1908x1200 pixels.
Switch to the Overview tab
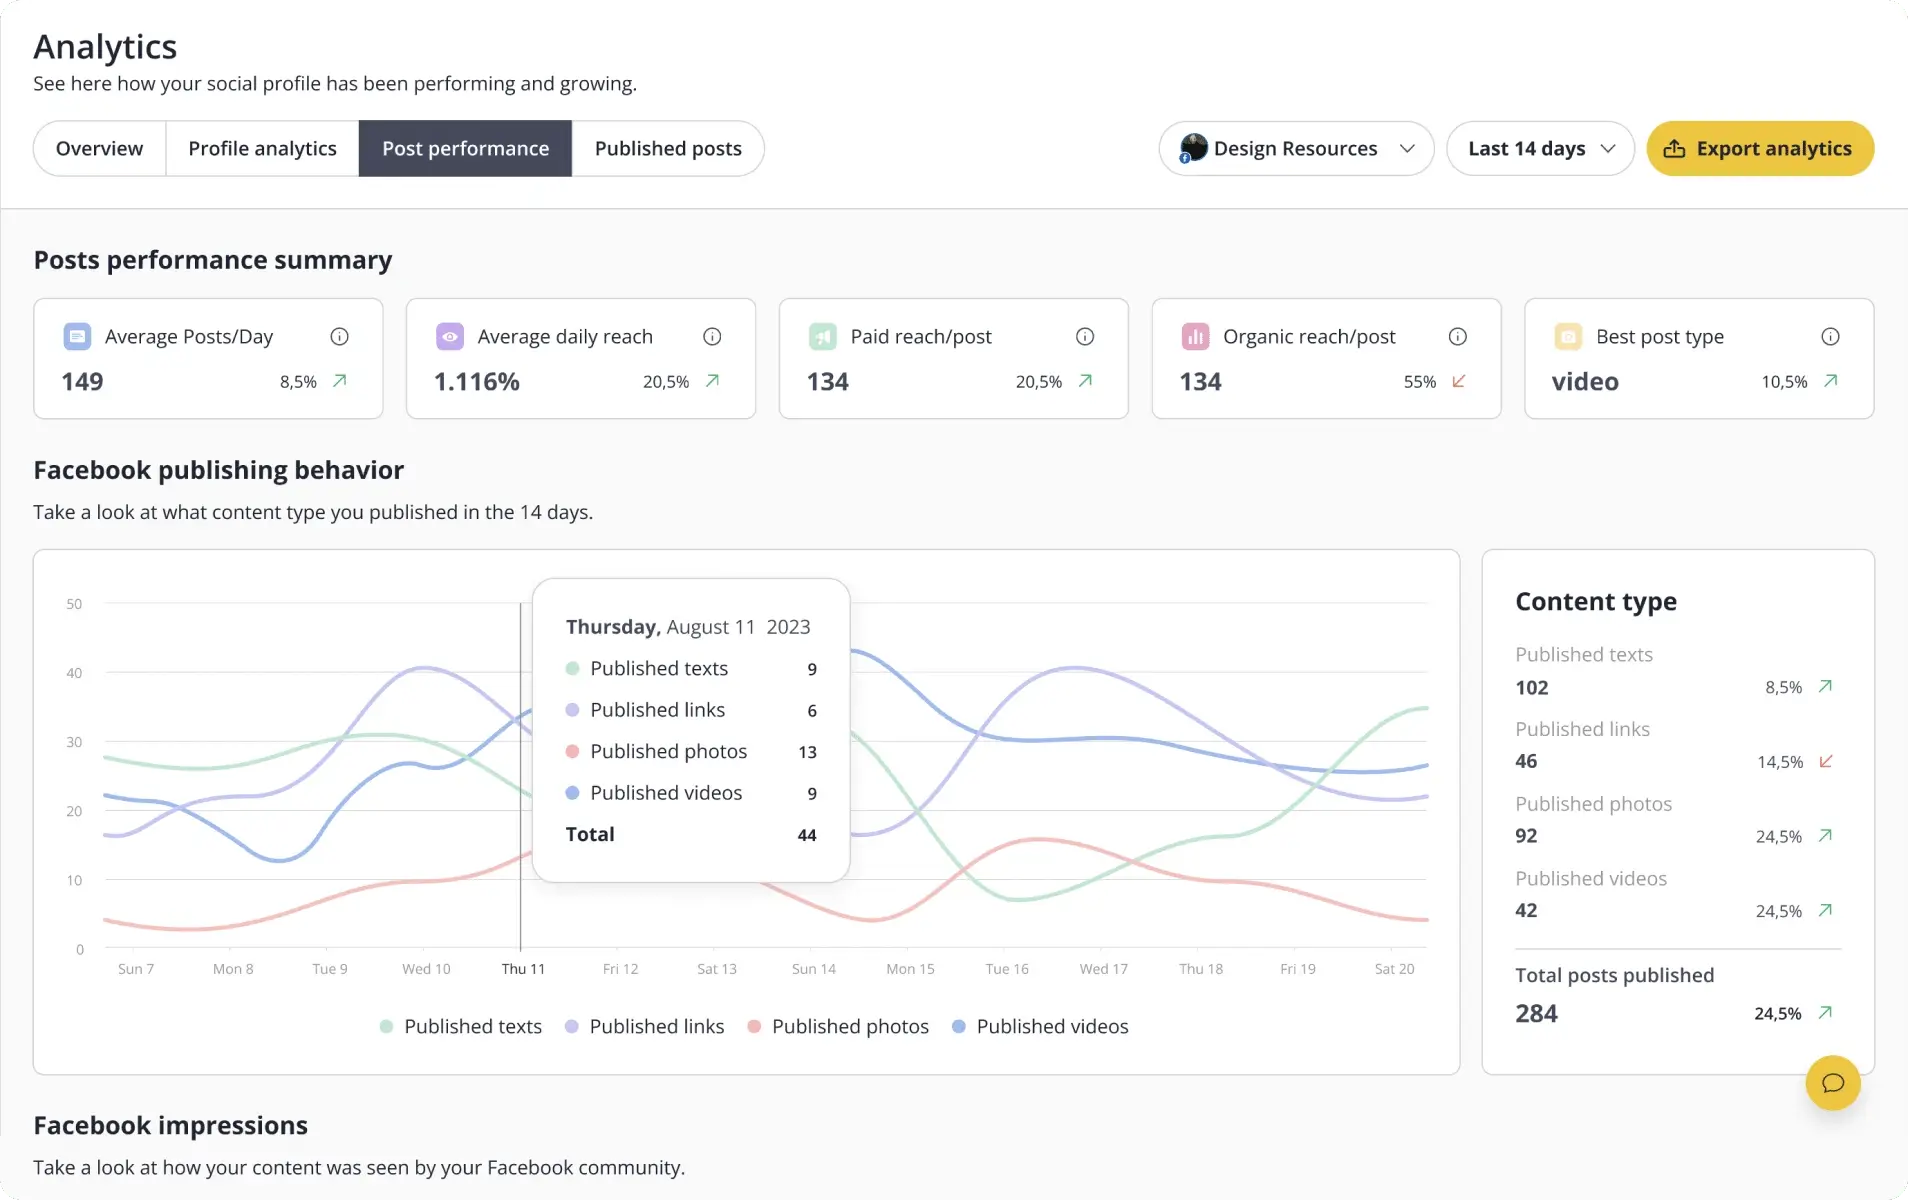point(99,148)
